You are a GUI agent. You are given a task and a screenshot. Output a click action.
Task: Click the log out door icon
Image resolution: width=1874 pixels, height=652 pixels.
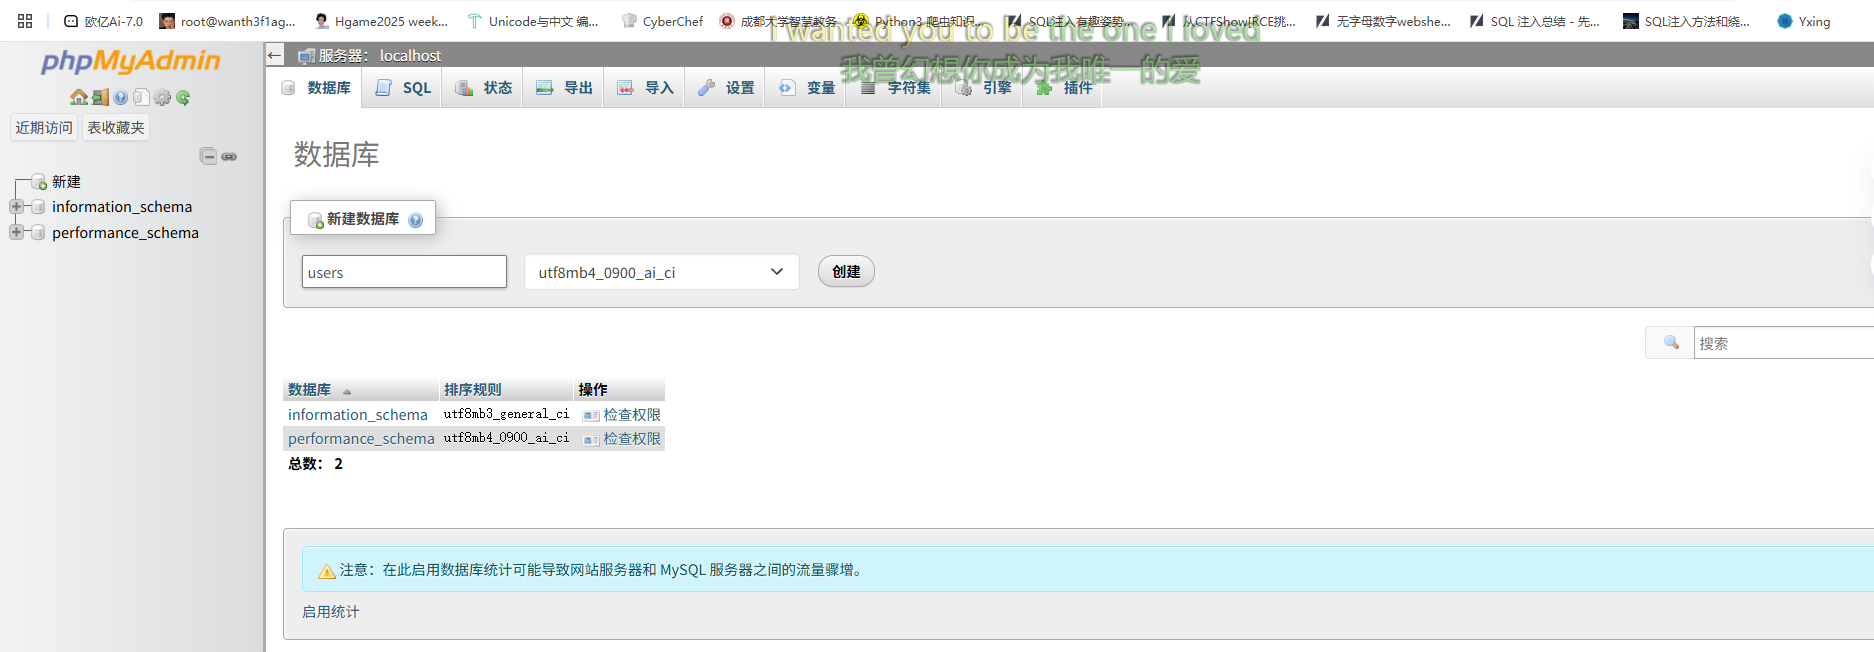point(100,97)
